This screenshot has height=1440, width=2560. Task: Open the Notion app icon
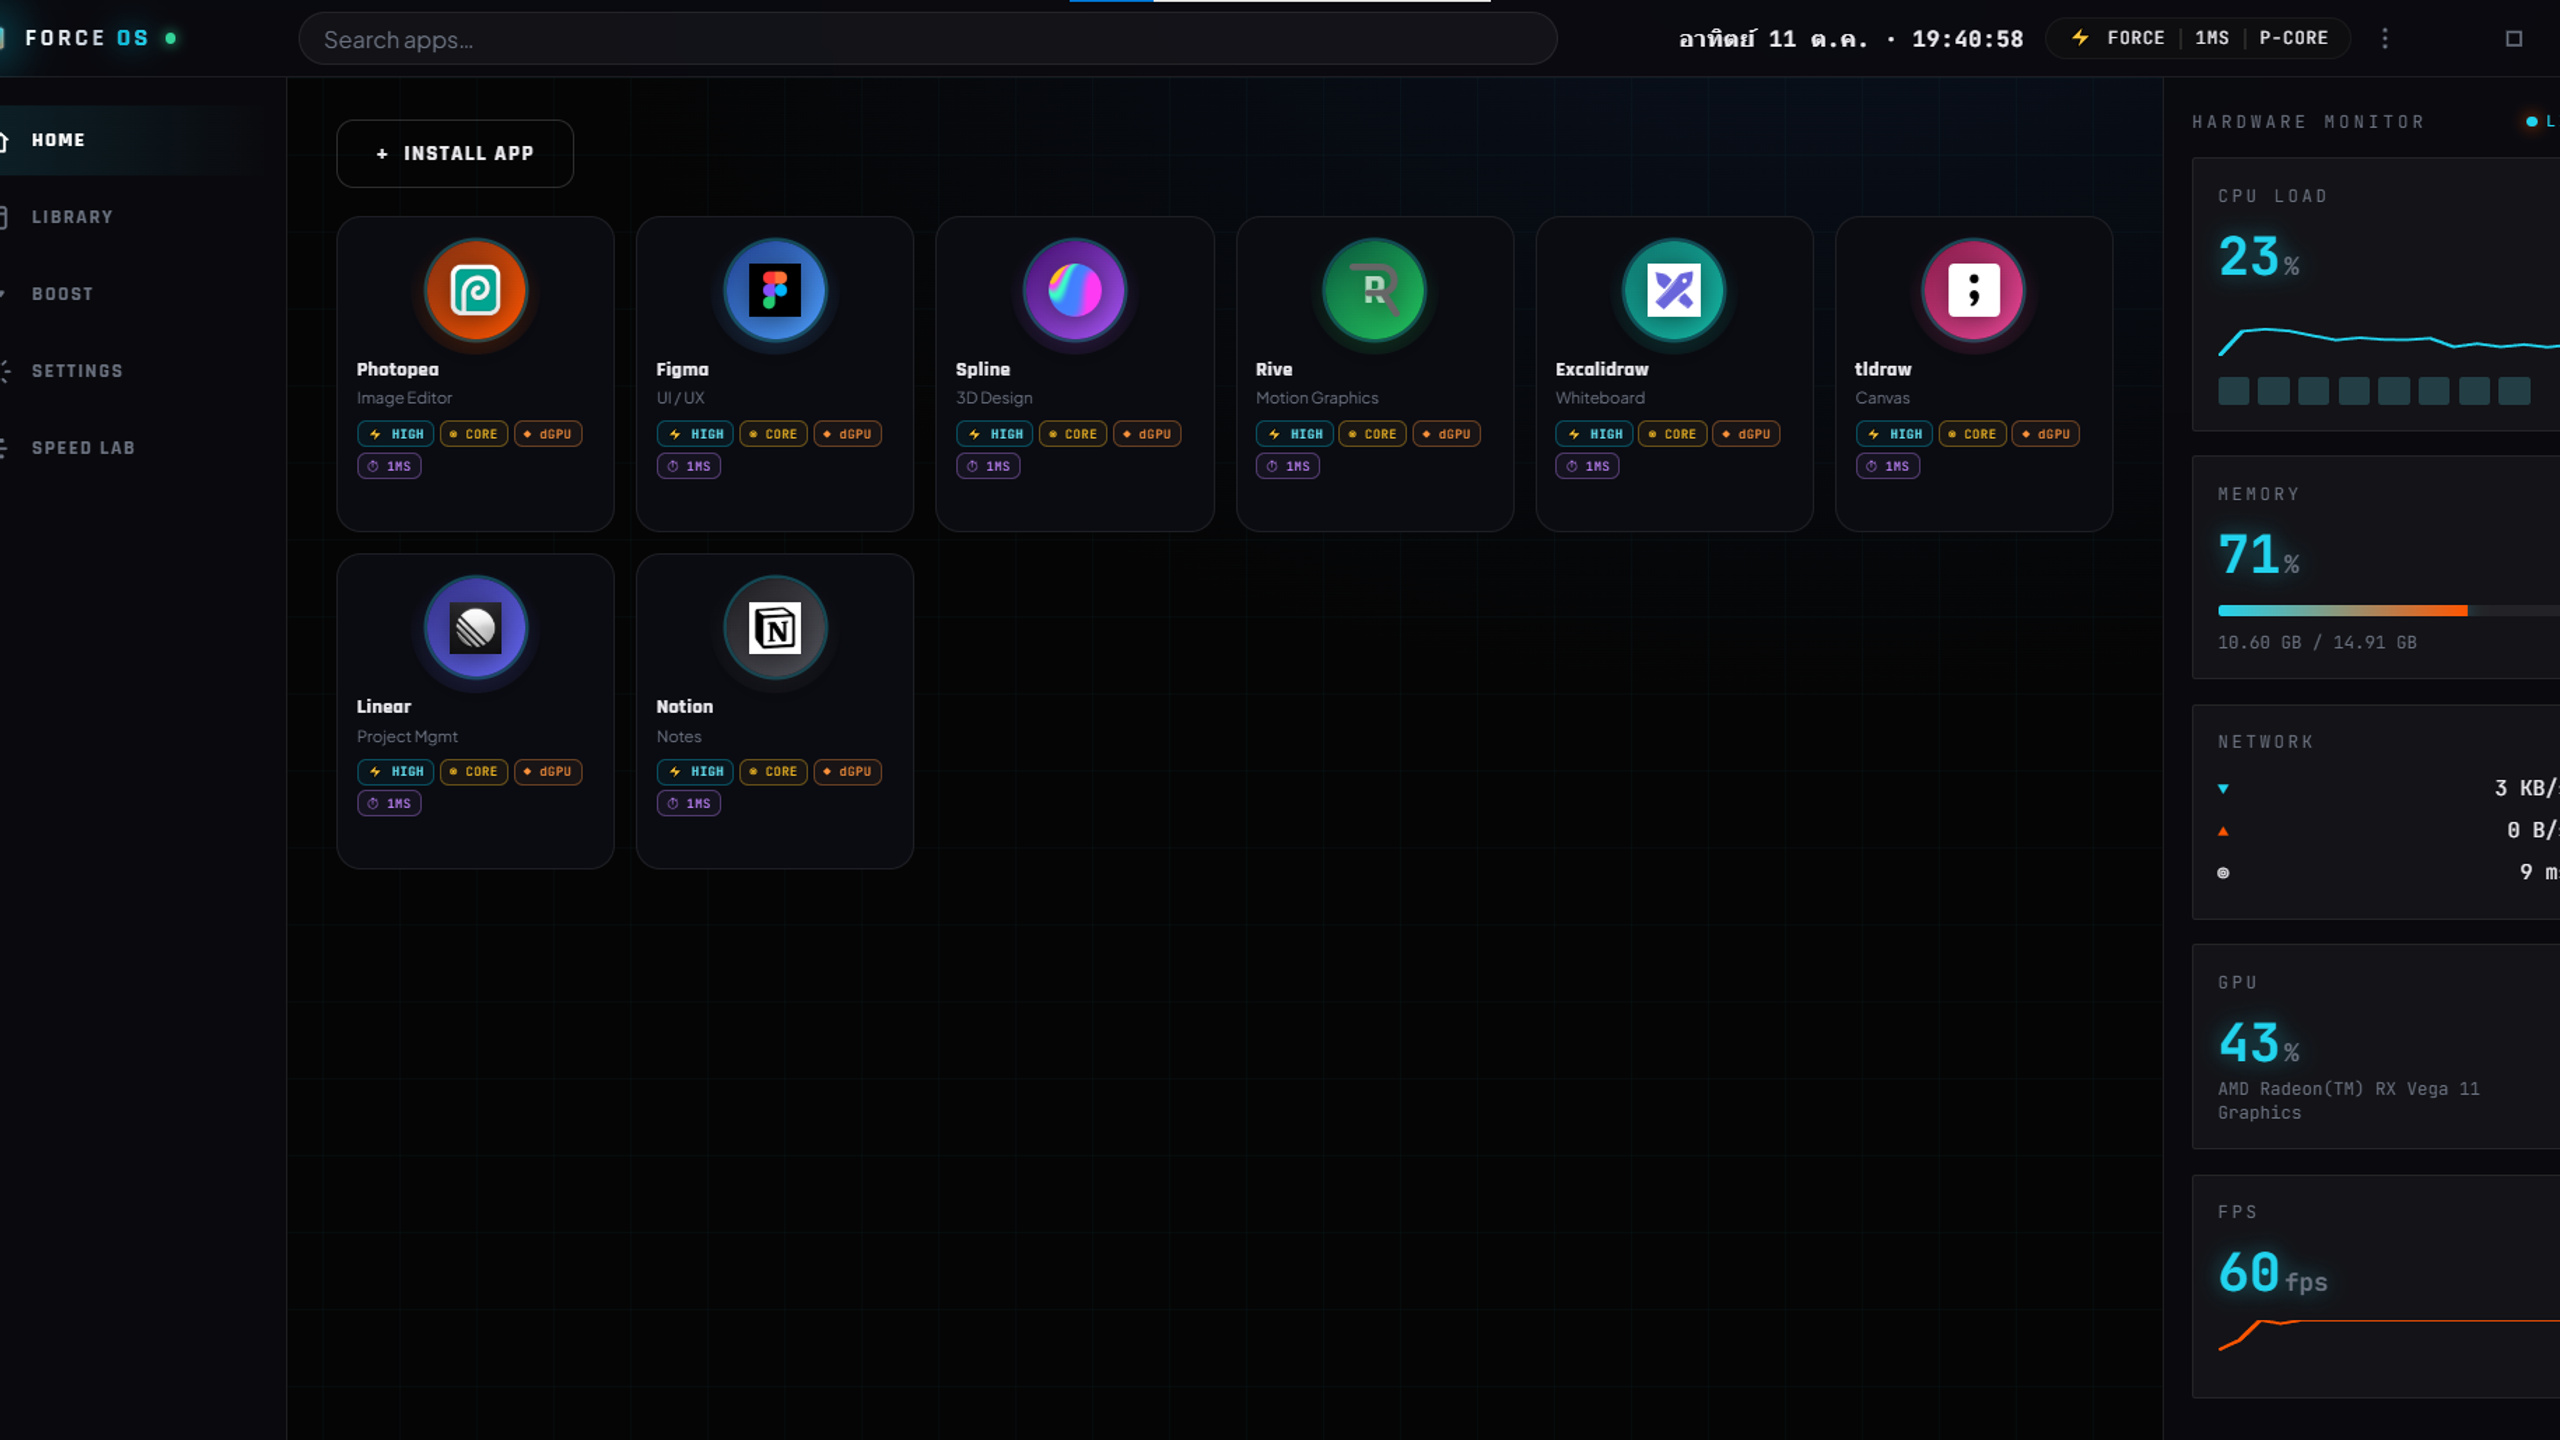point(775,628)
